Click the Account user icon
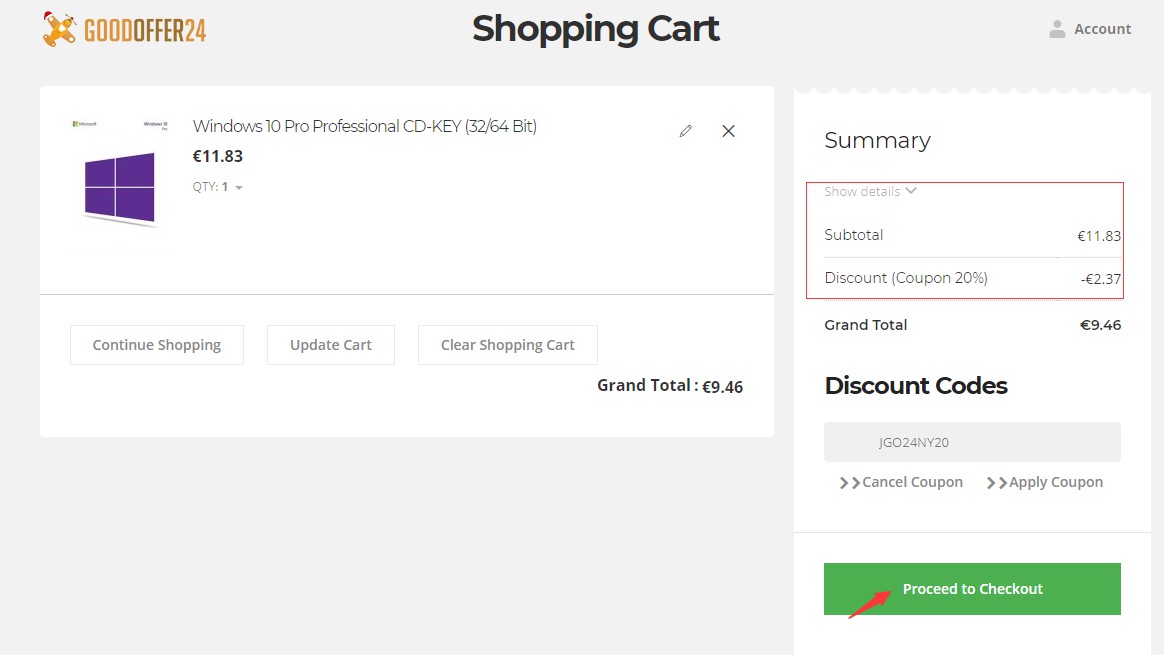 coord(1057,29)
